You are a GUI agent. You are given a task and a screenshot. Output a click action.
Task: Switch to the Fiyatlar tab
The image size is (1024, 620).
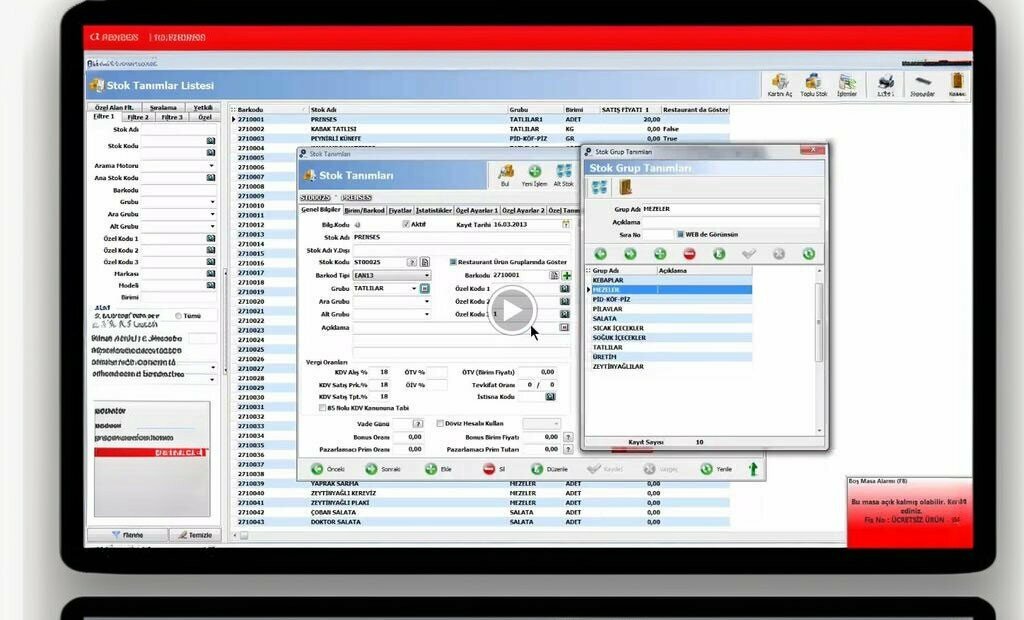(x=400, y=210)
